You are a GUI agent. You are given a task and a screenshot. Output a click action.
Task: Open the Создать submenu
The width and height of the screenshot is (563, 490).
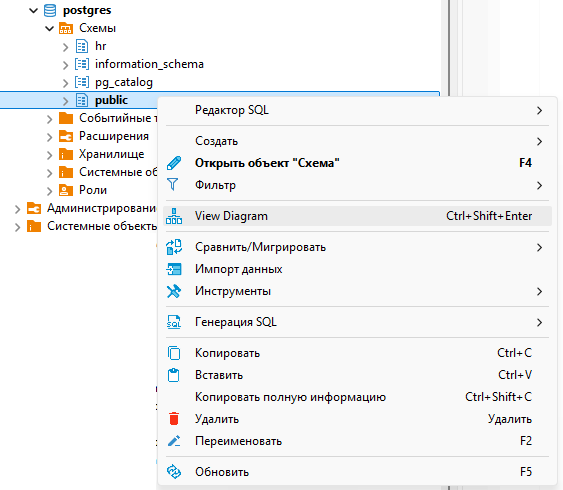click(x=357, y=141)
